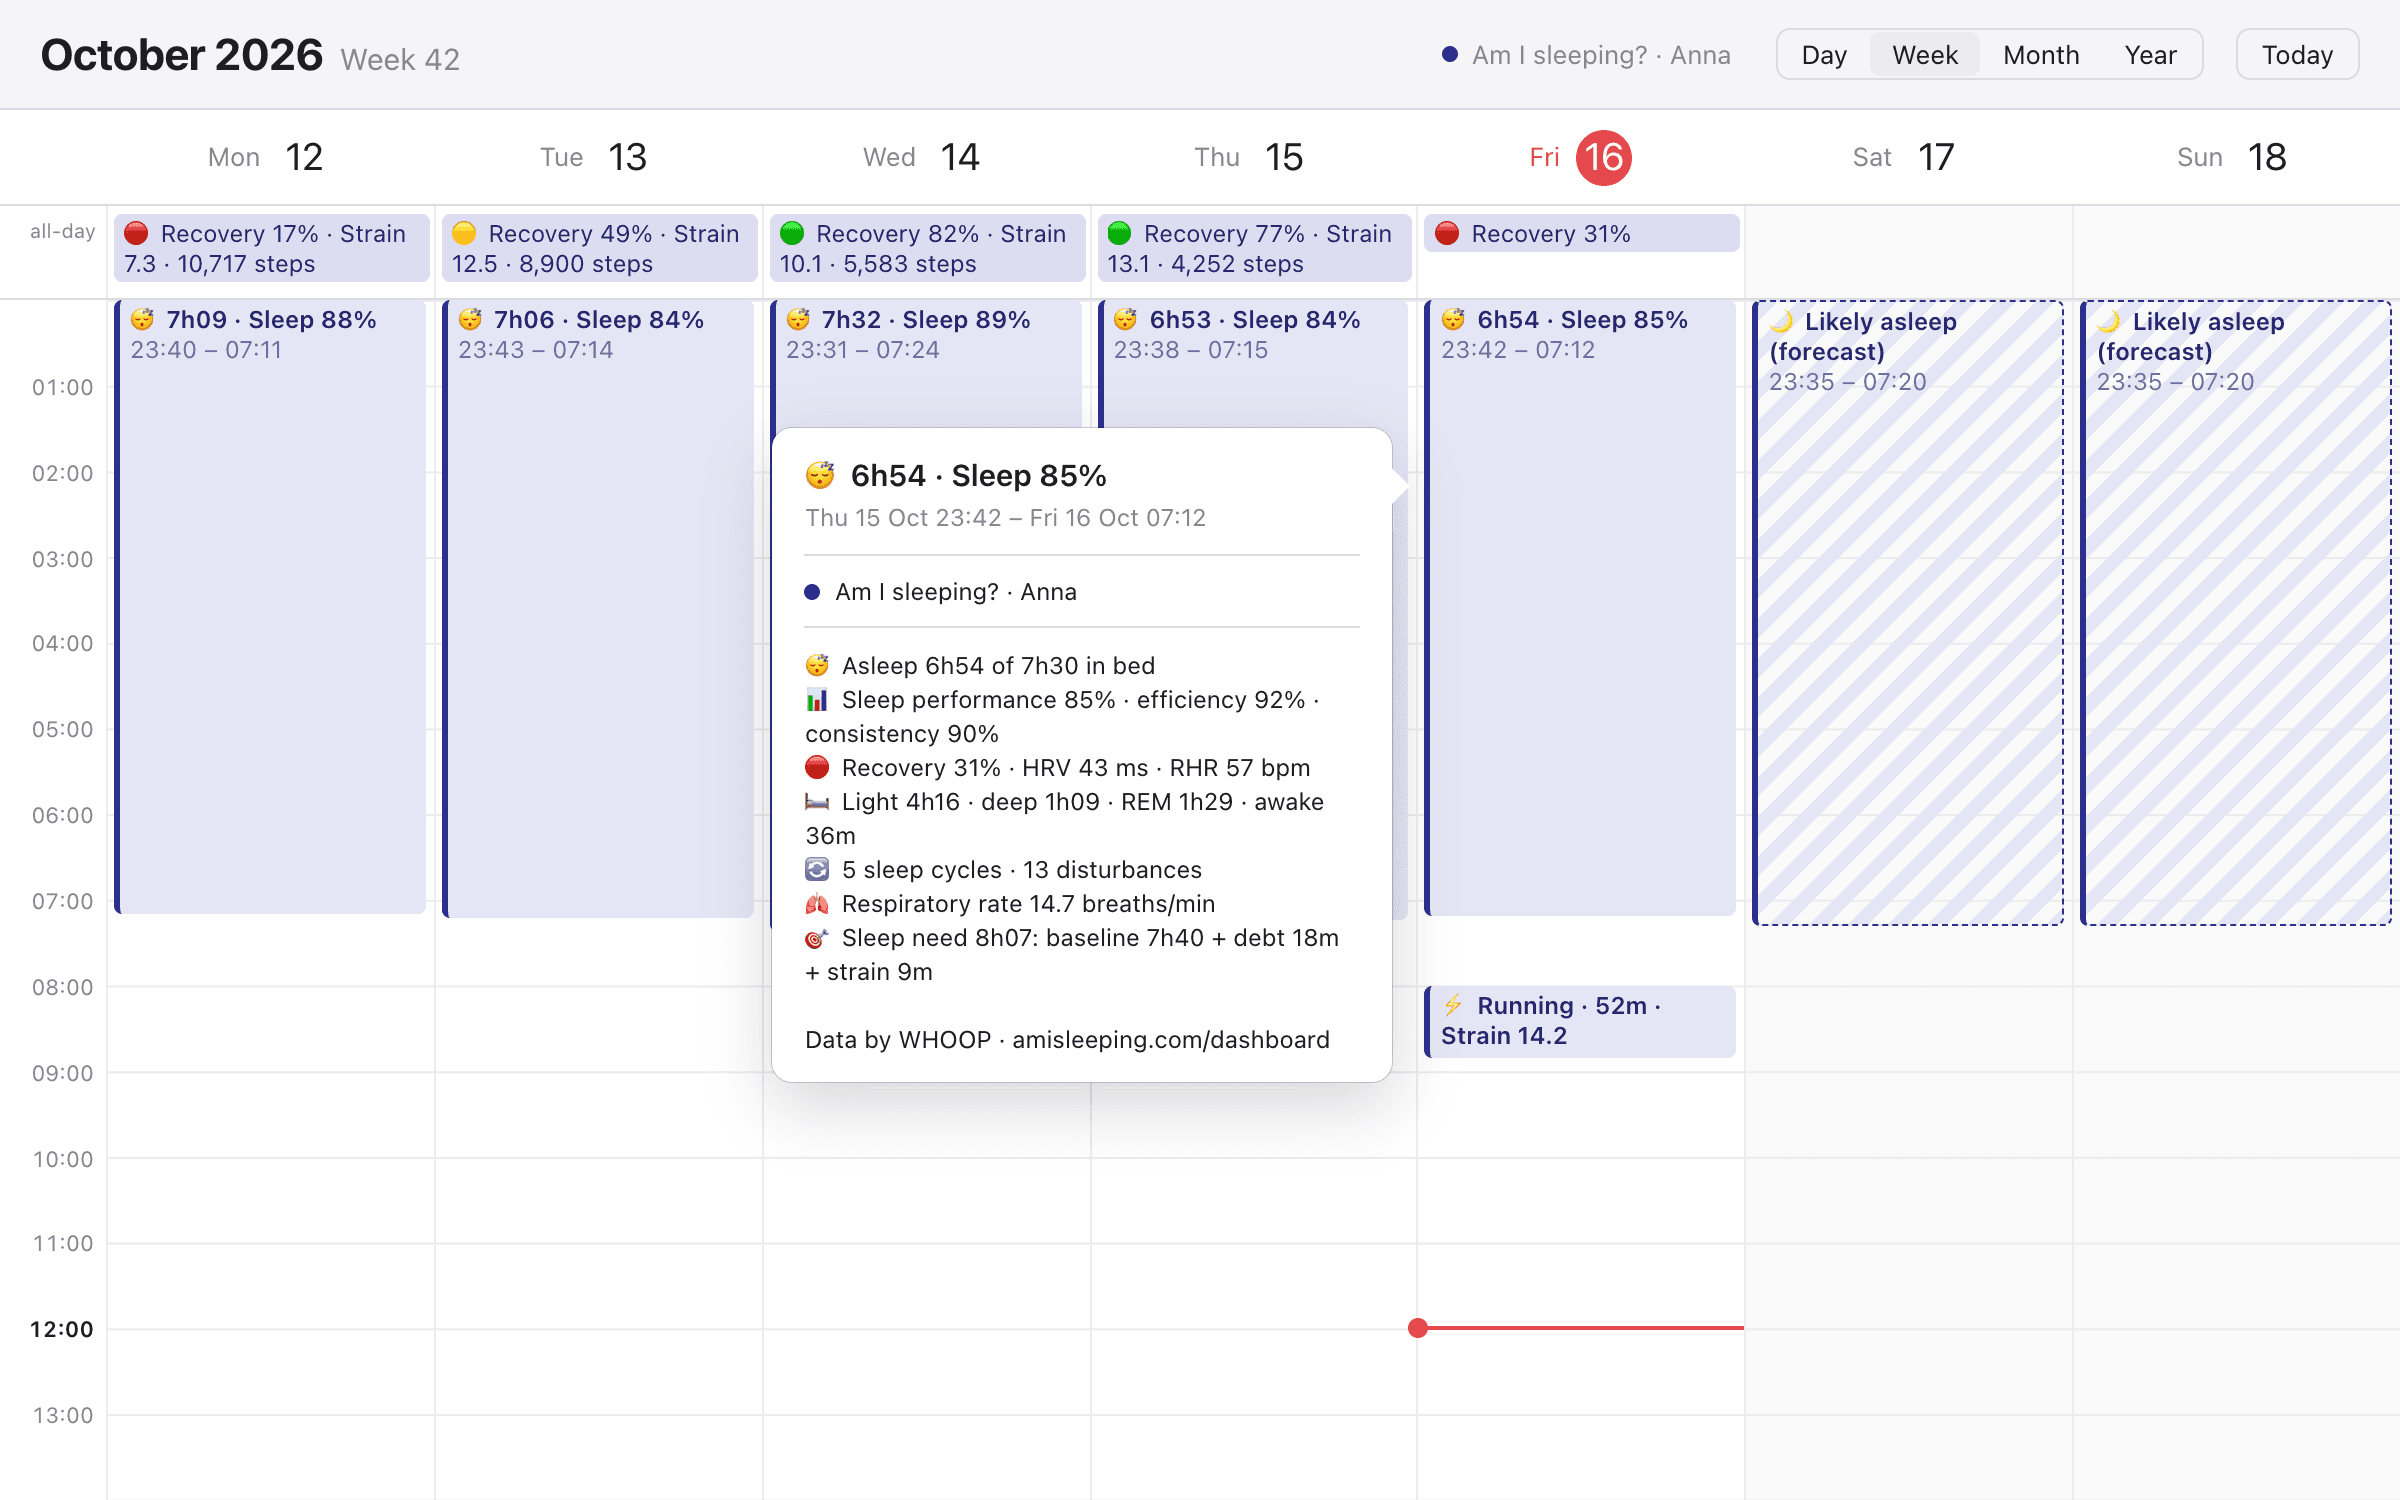Viewport: 2400px width, 1500px height.
Task: Click the moon icon on Sunday's forecast event
Action: click(2109, 322)
